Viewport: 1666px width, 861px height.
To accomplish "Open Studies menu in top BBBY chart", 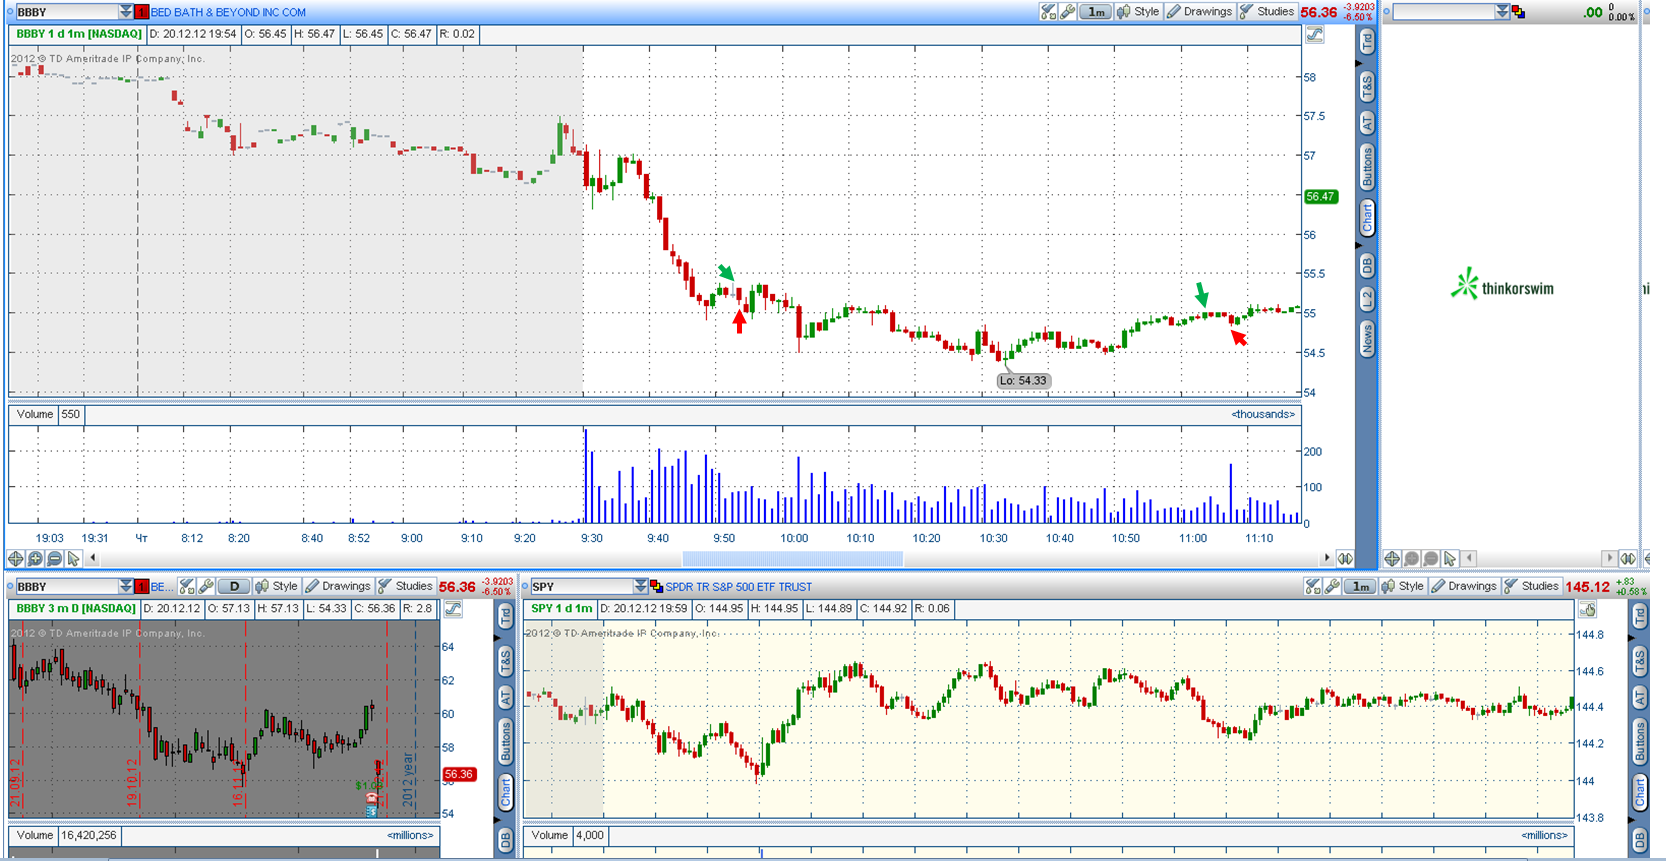I will click(x=1267, y=12).
